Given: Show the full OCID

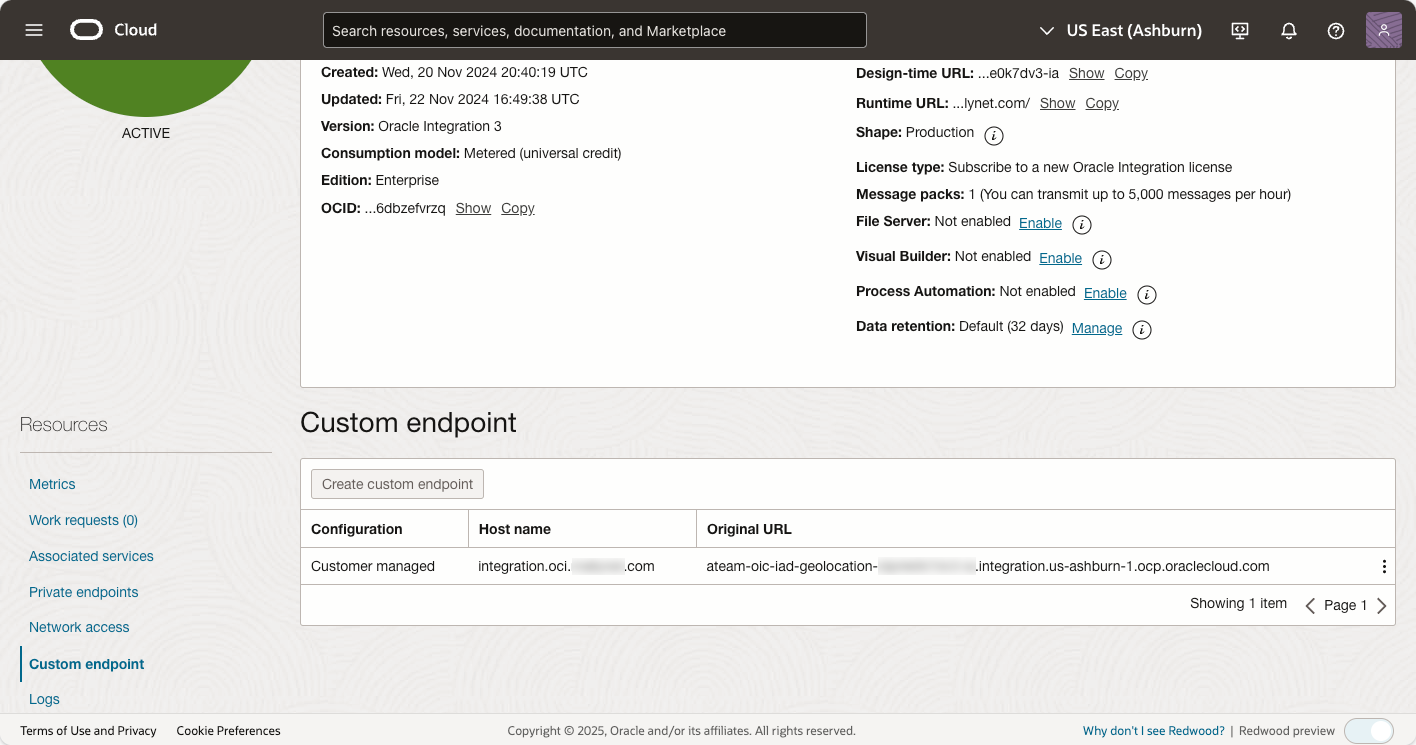Looking at the screenshot, I should click(x=473, y=208).
